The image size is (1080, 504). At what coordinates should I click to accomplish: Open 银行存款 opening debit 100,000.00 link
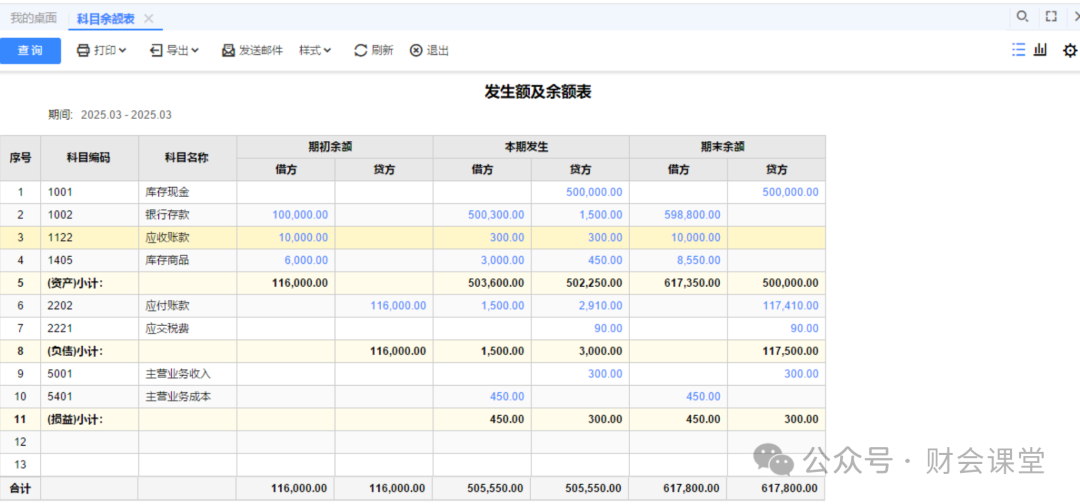point(300,215)
